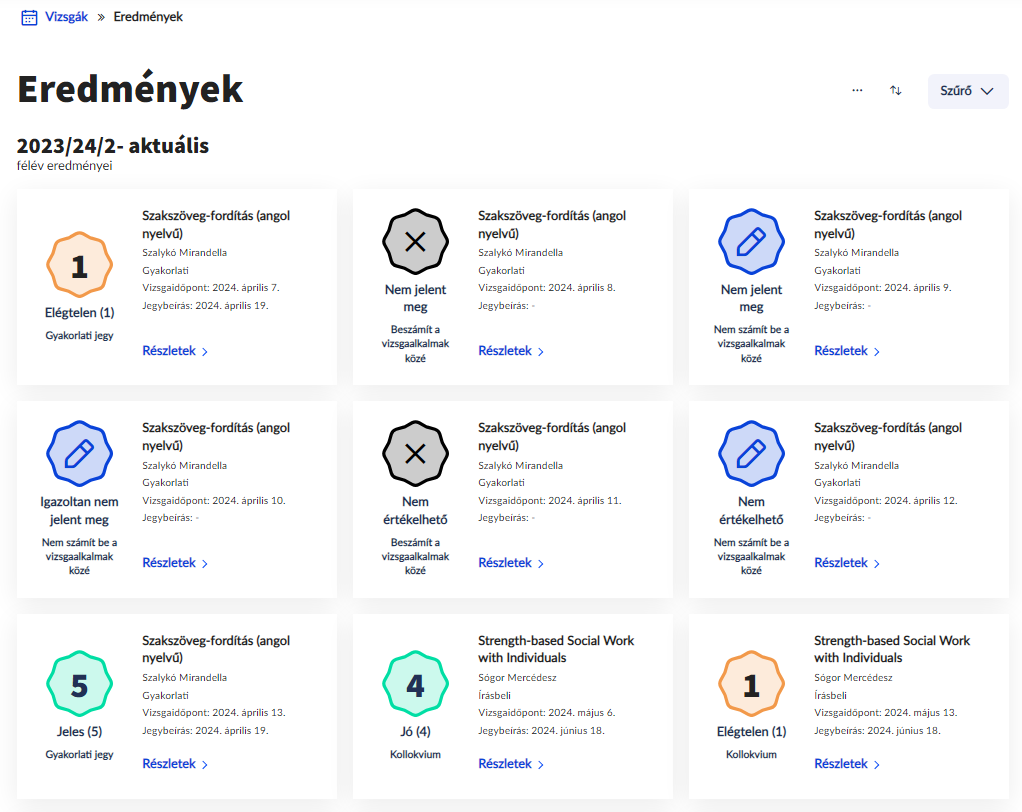Click the green Jeles 5 grade badge
The height and width of the screenshot is (812, 1022).
coord(79,684)
